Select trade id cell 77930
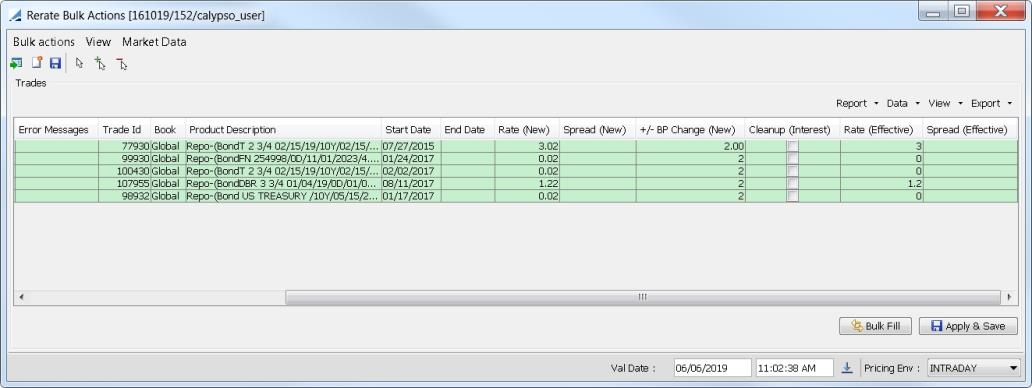Viewport: 1032px width, 388px height. pos(124,147)
